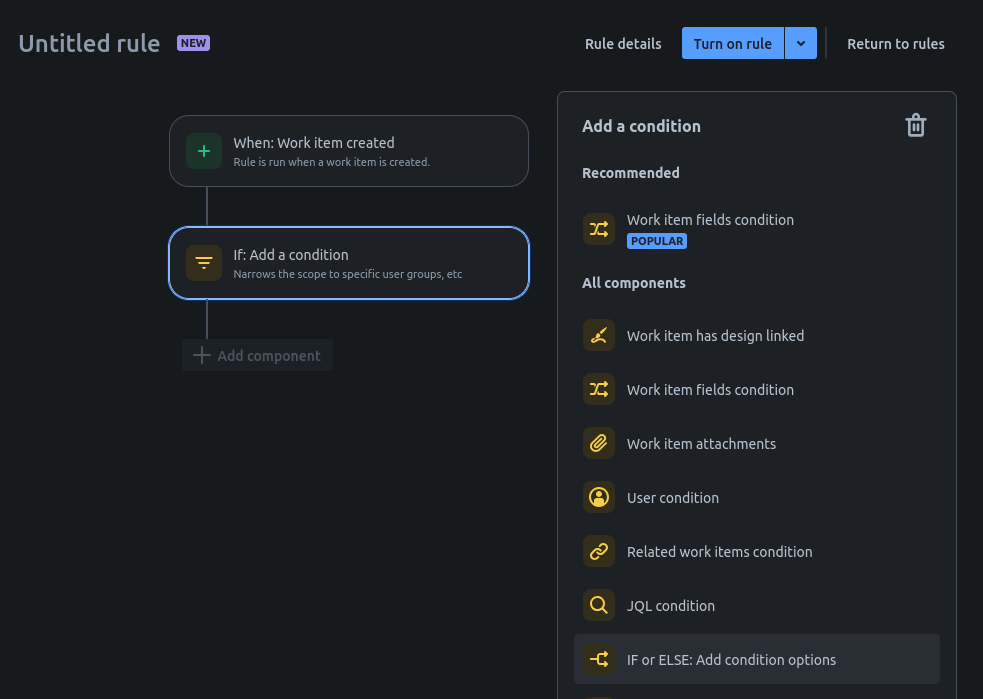Click the chain-link icon for Related work items
Screen dimensions: 983x699
point(599,551)
